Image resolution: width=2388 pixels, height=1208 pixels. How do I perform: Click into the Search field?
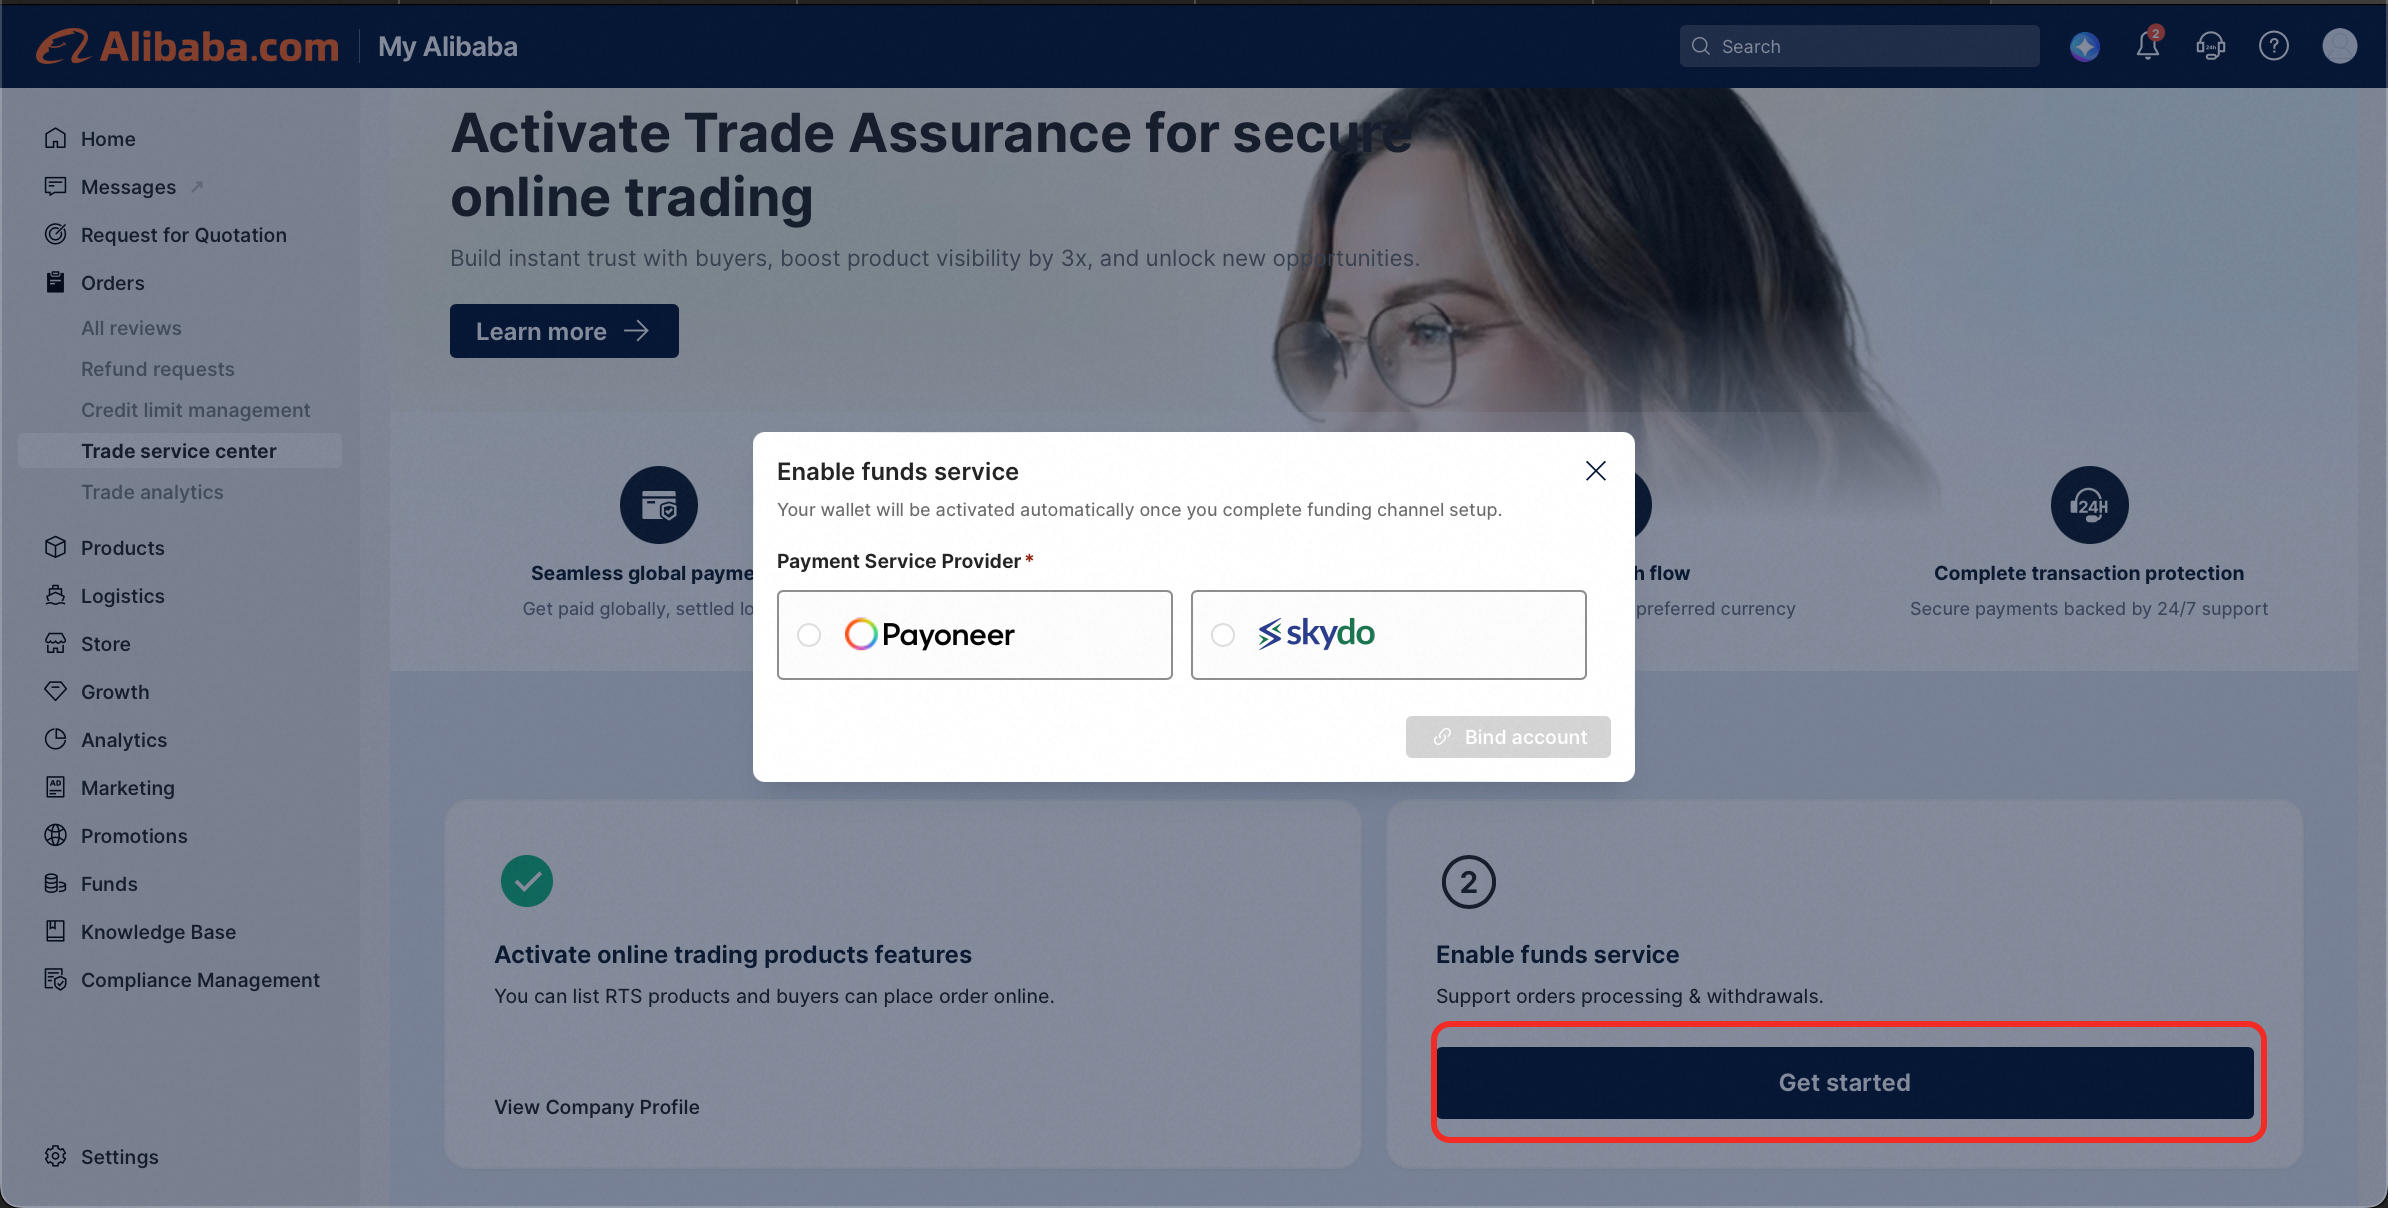click(1860, 46)
